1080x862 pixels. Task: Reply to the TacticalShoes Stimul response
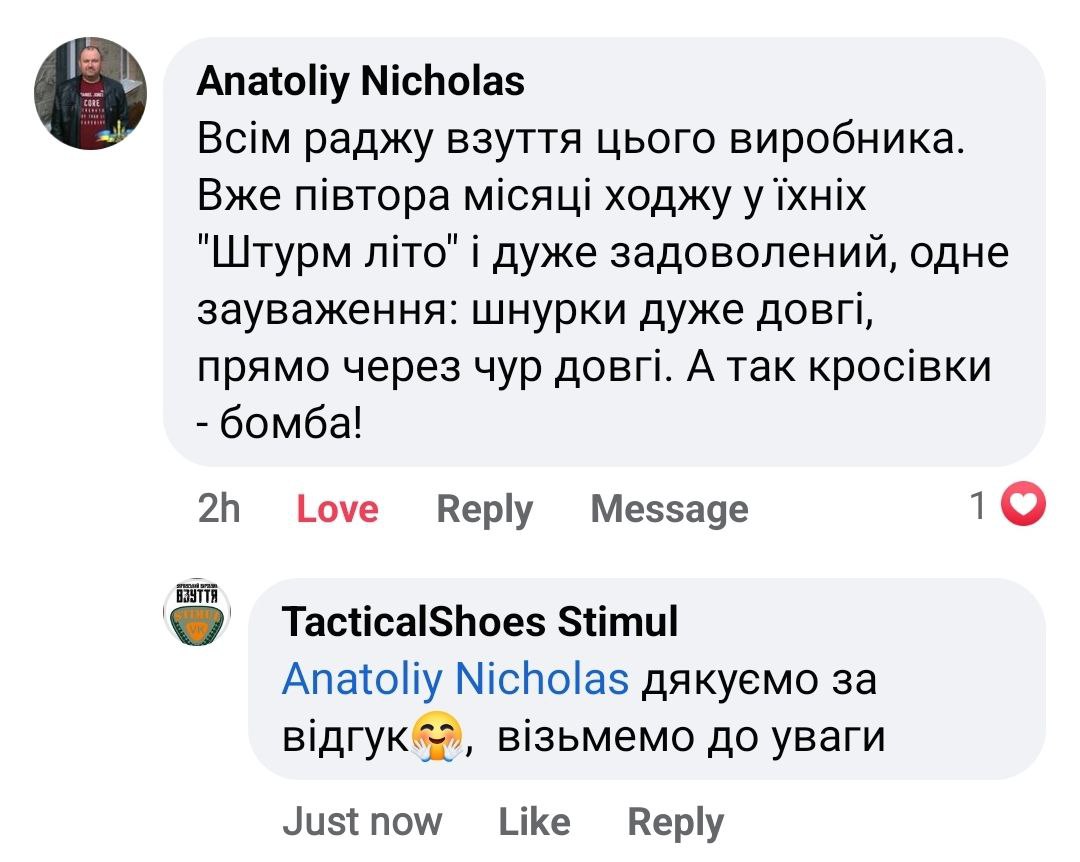(675, 822)
